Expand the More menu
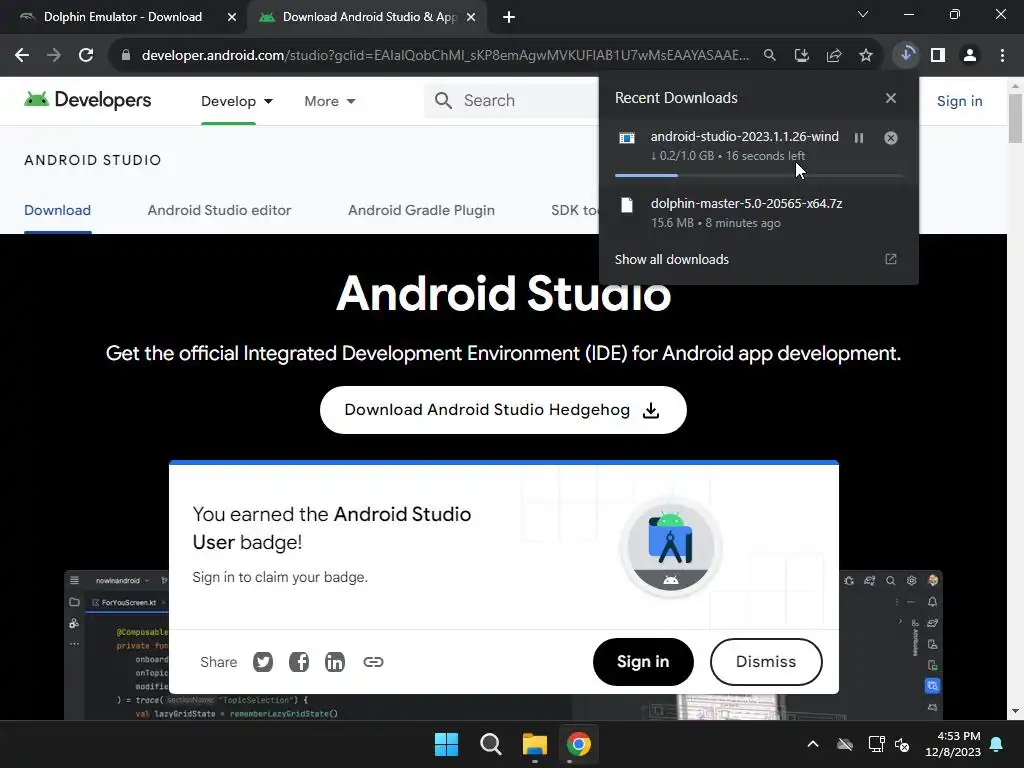 click(330, 101)
